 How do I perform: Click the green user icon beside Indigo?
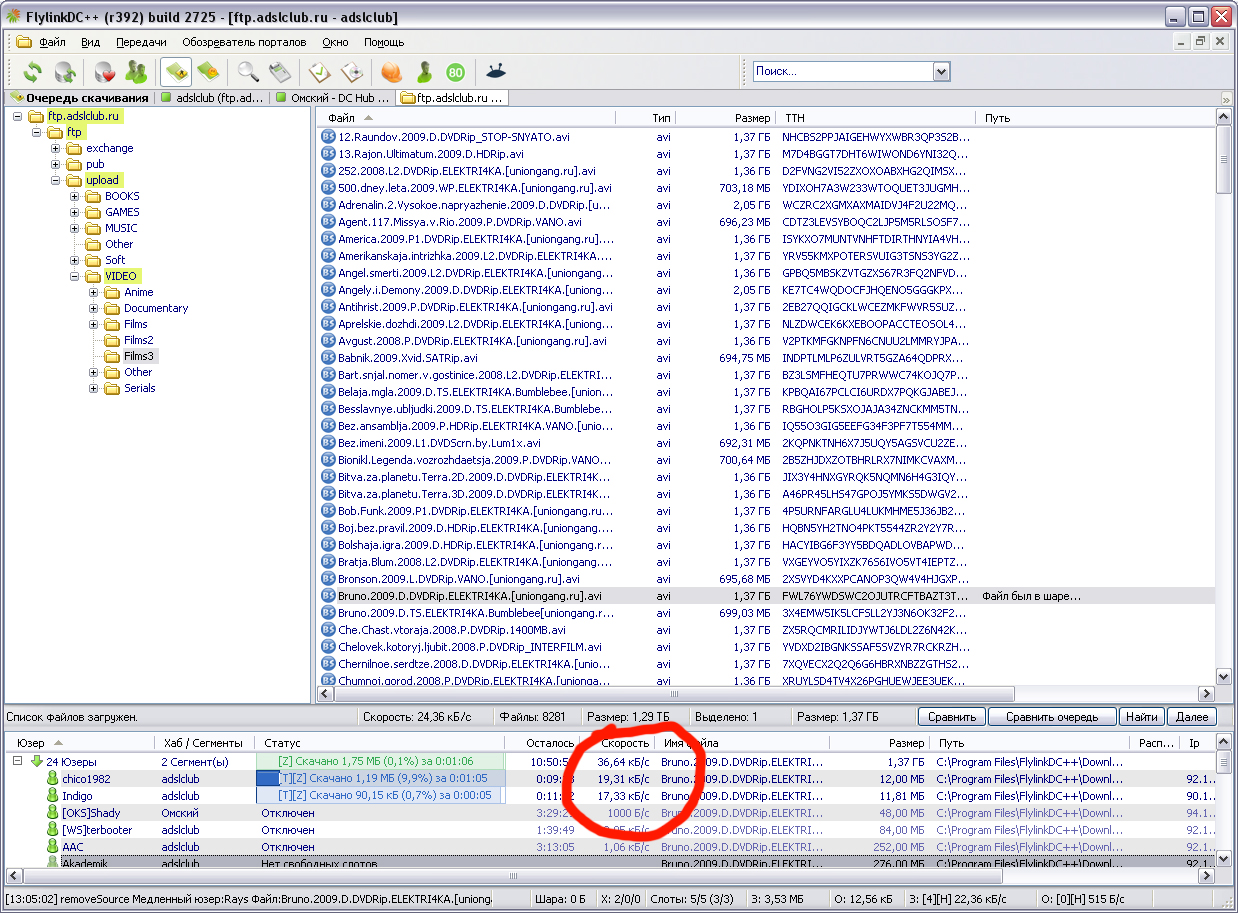pos(53,795)
